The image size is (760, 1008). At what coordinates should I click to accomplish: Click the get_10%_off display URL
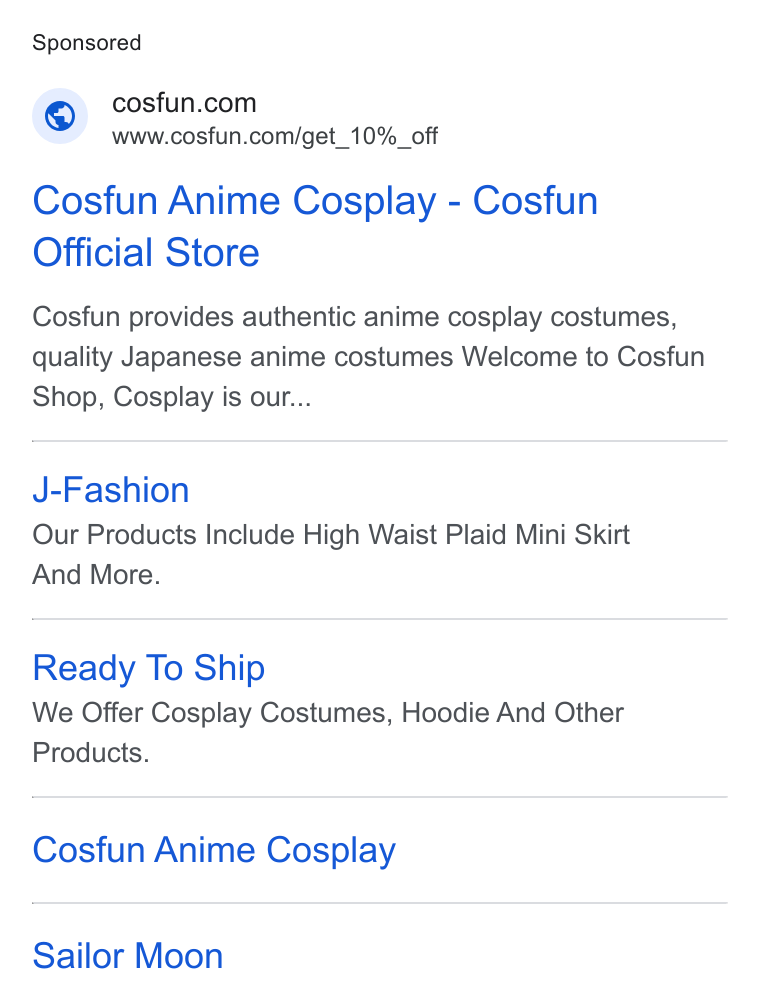coord(275,136)
